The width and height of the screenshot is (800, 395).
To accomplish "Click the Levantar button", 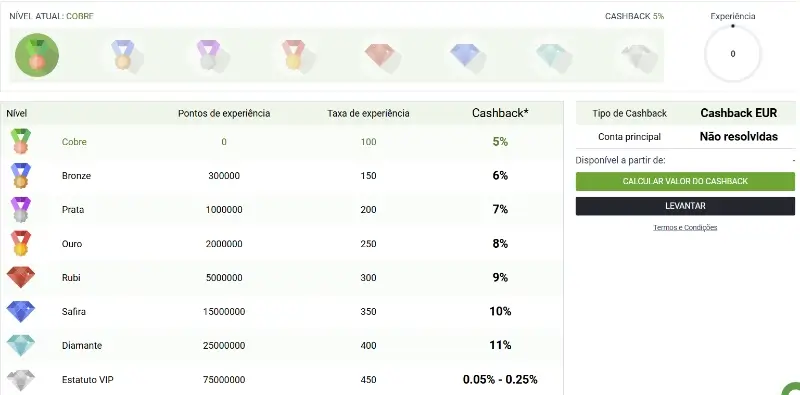I will 685,206.
